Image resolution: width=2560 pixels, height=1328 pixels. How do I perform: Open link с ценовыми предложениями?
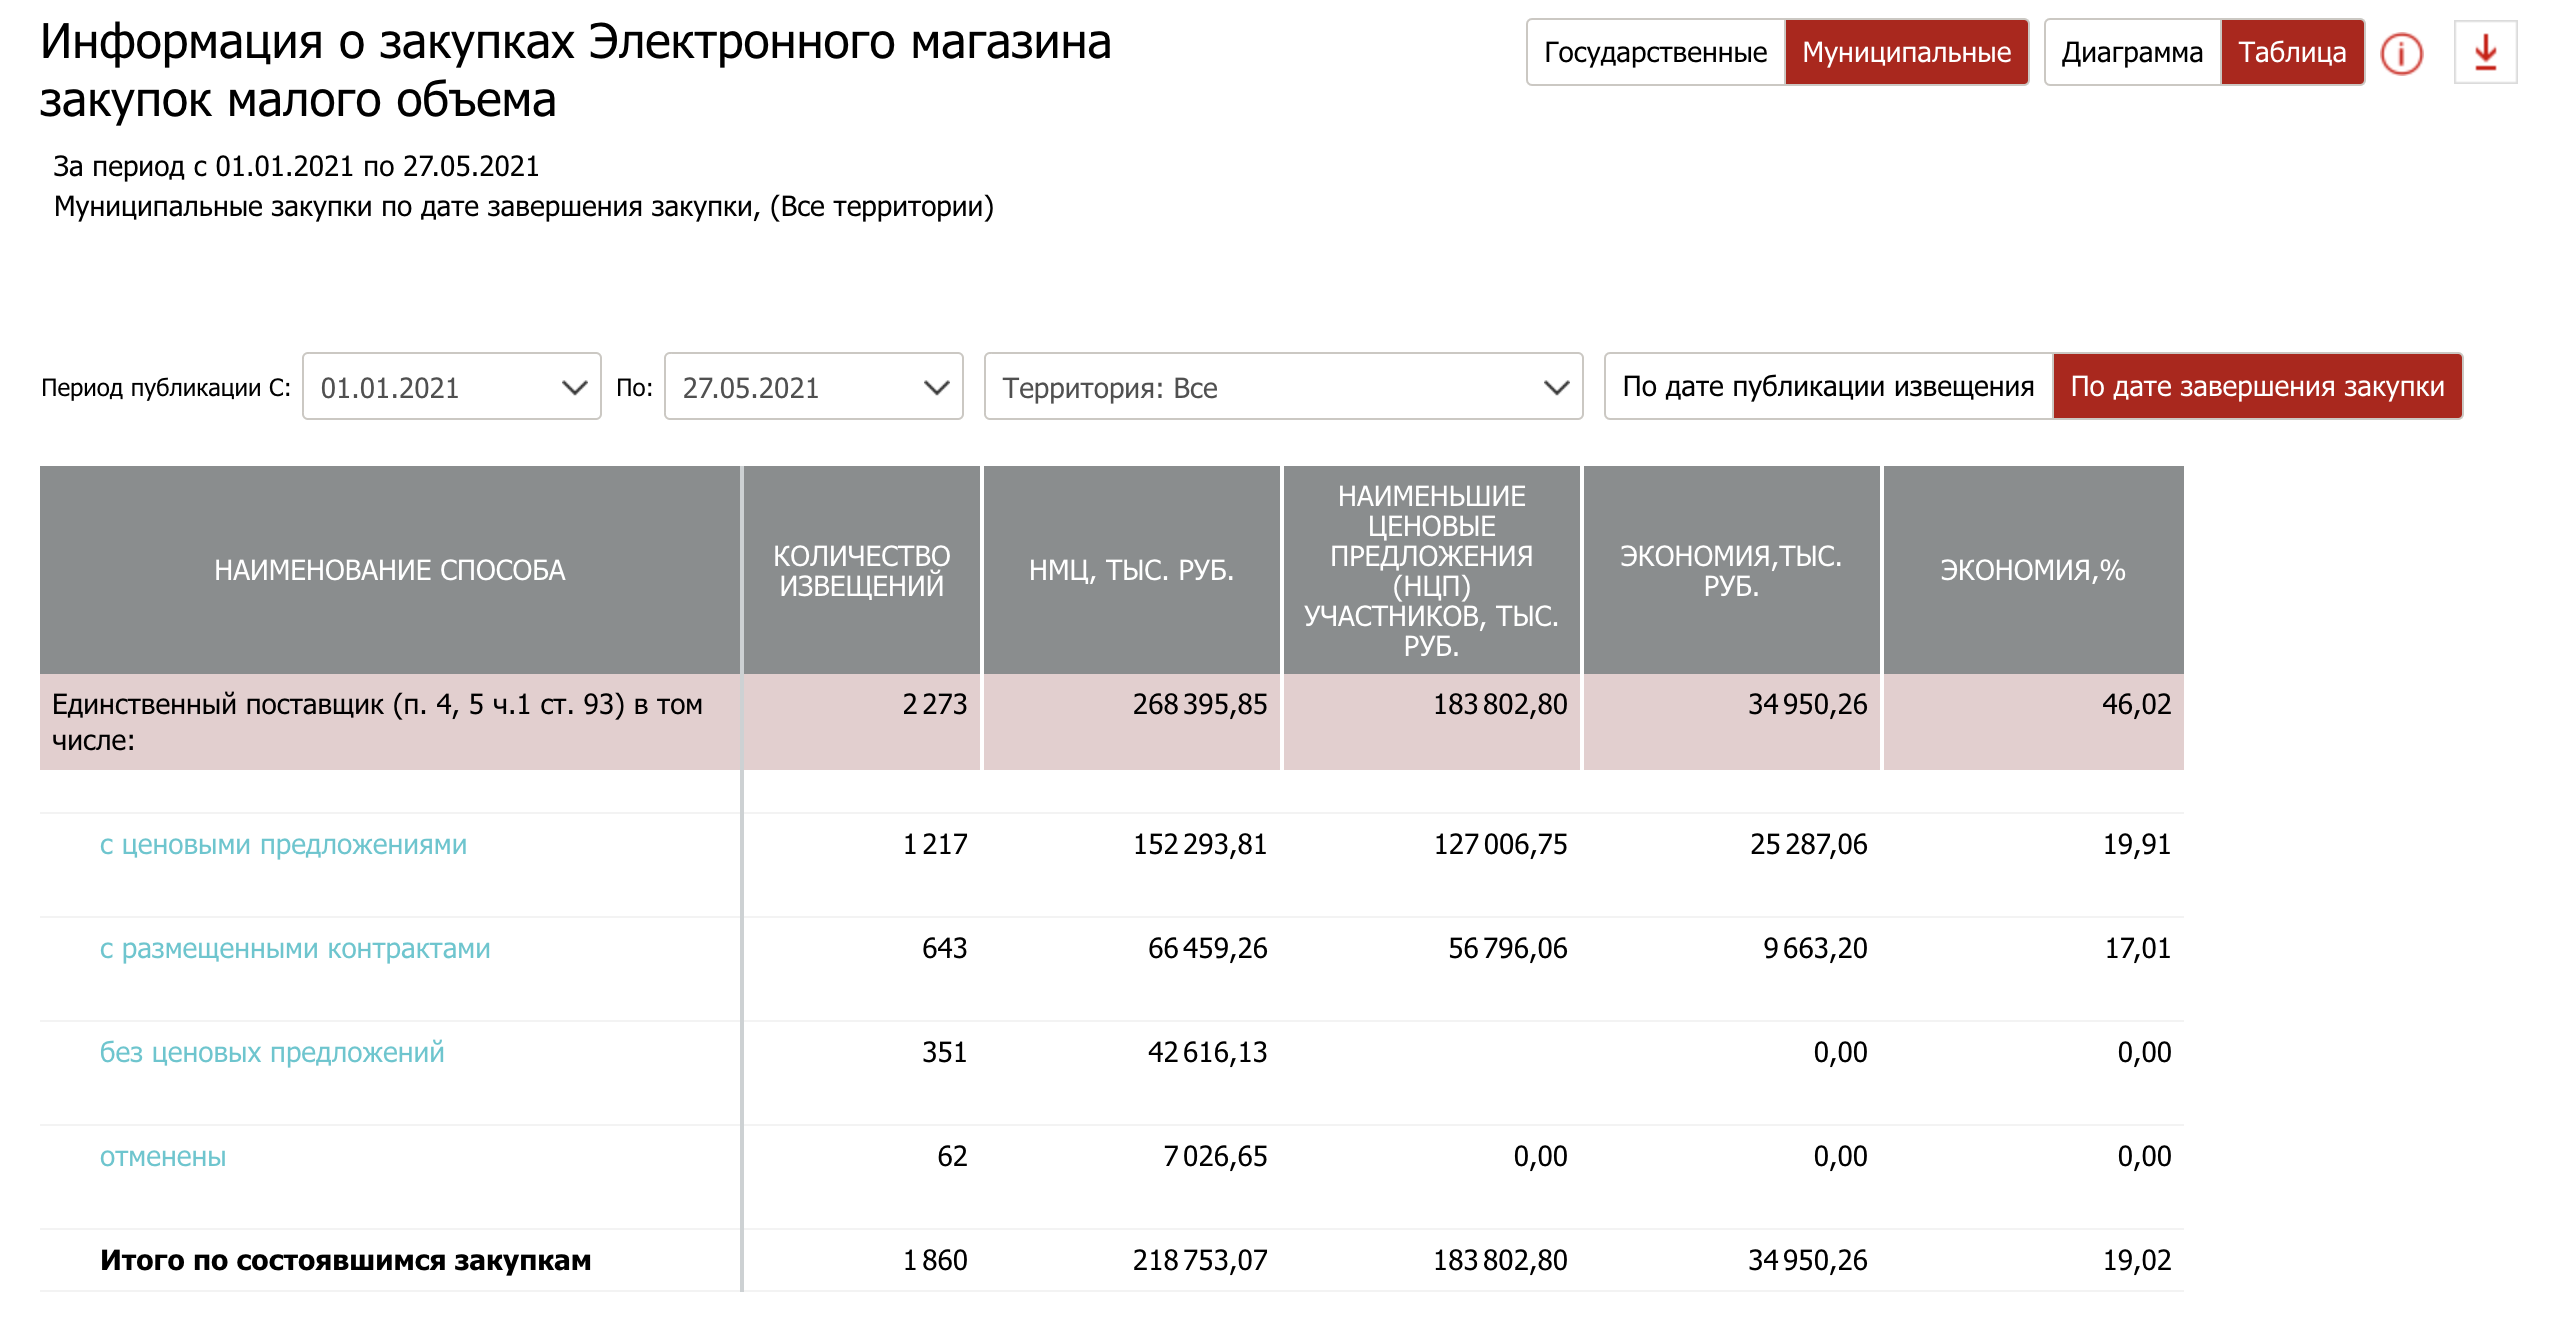[283, 845]
